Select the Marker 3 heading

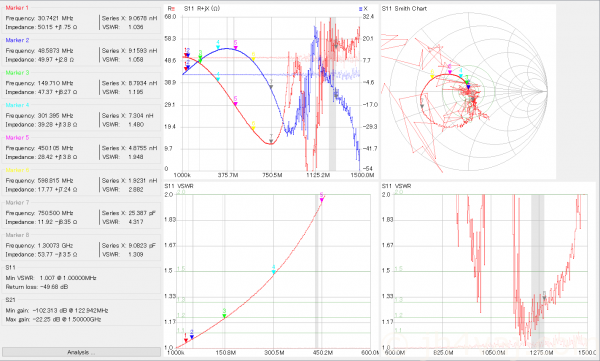tap(17, 73)
